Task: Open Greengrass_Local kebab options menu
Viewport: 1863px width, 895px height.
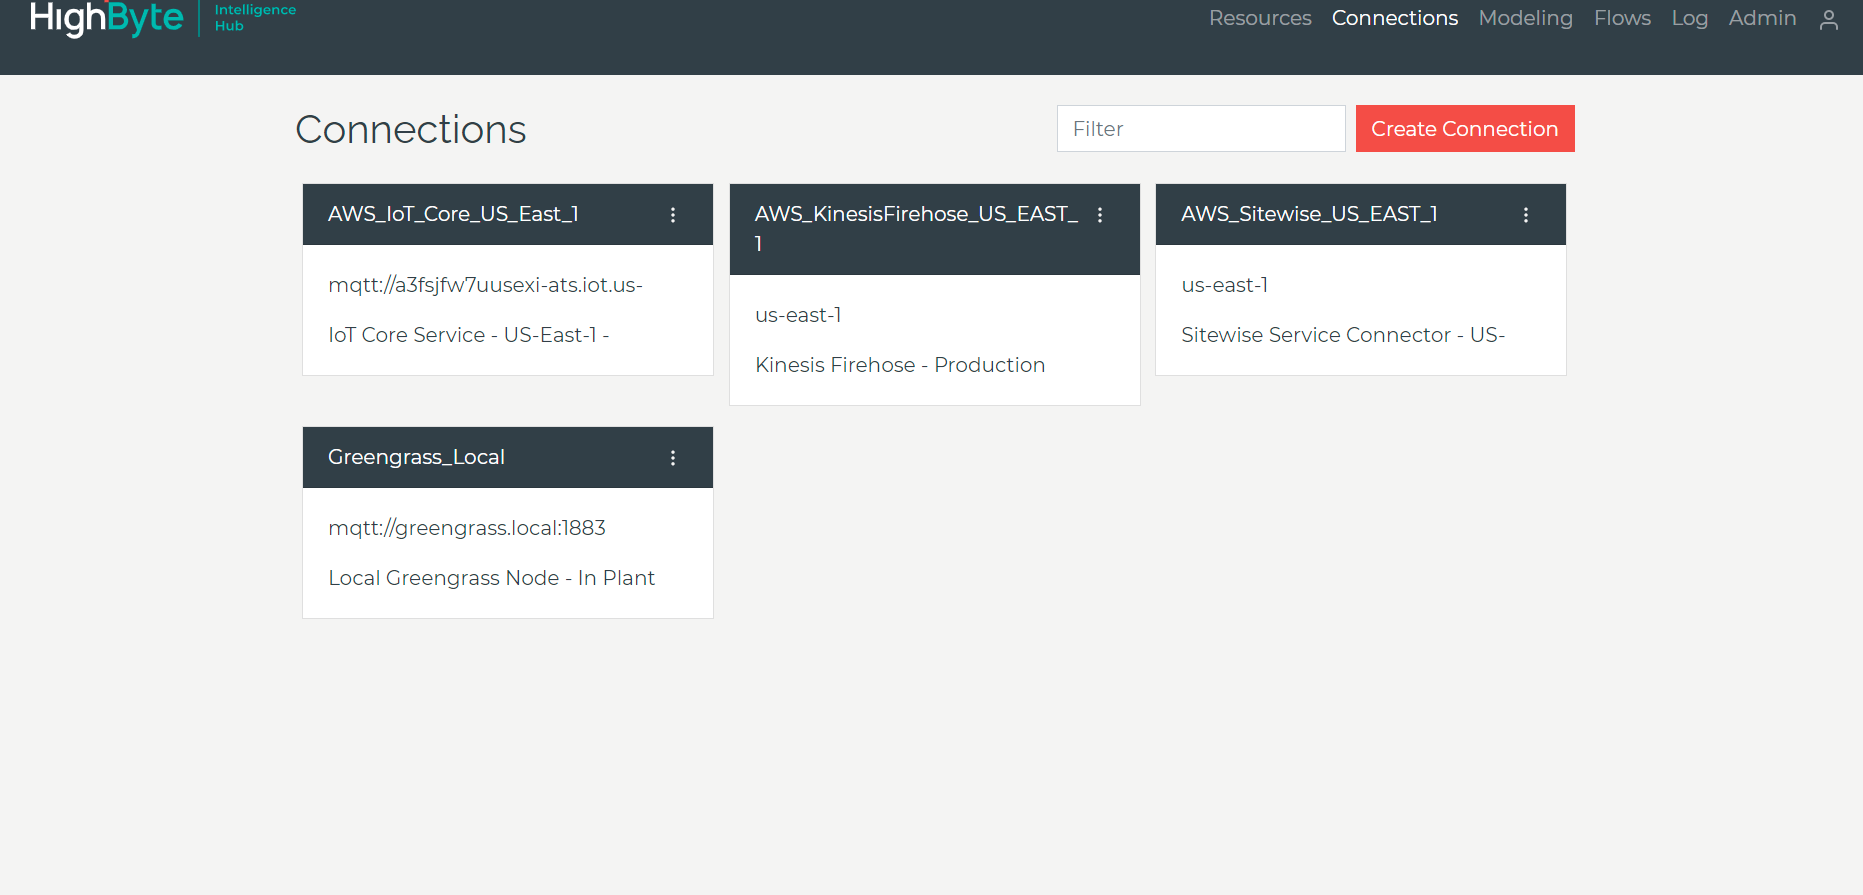Action: click(x=673, y=458)
